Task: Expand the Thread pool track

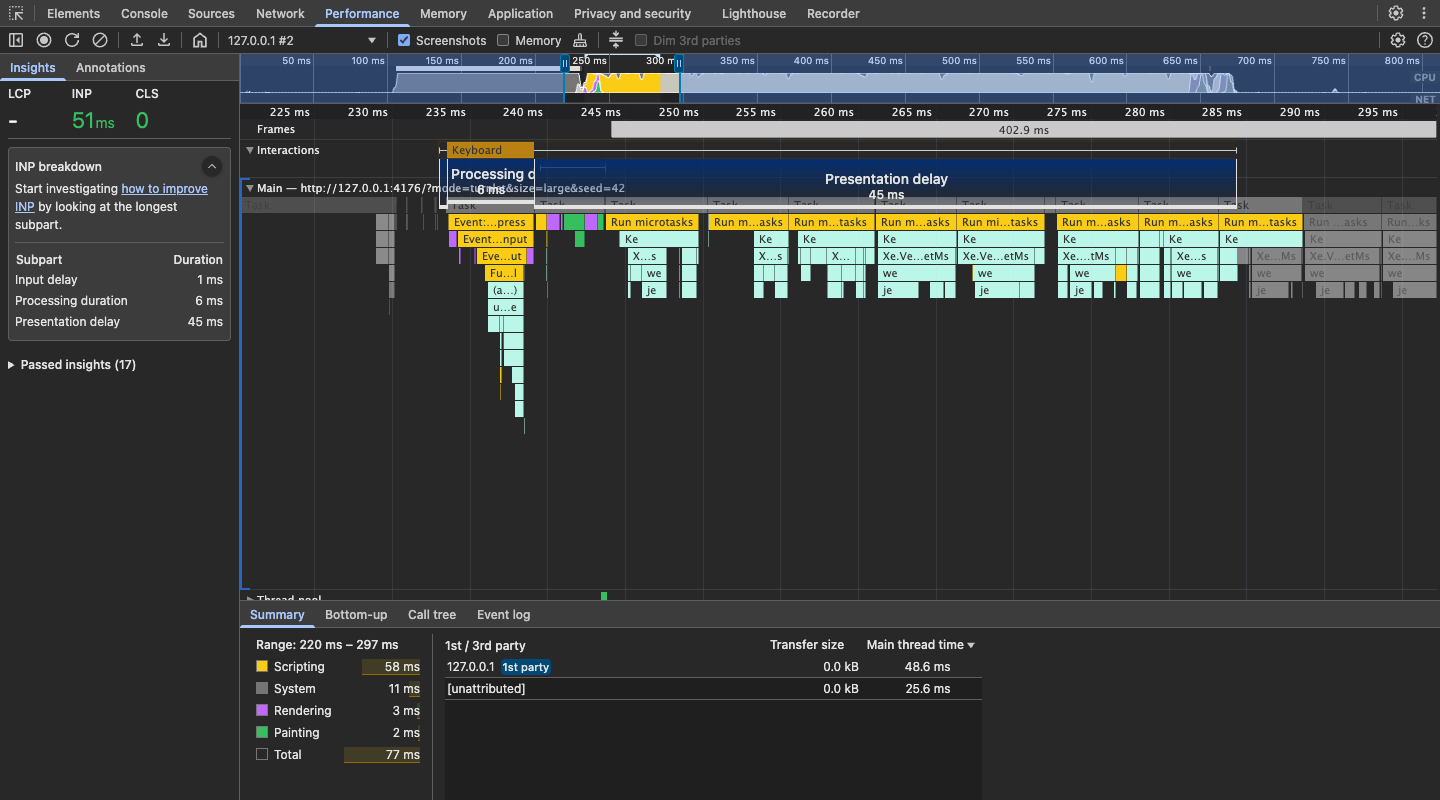Action: click(250, 600)
